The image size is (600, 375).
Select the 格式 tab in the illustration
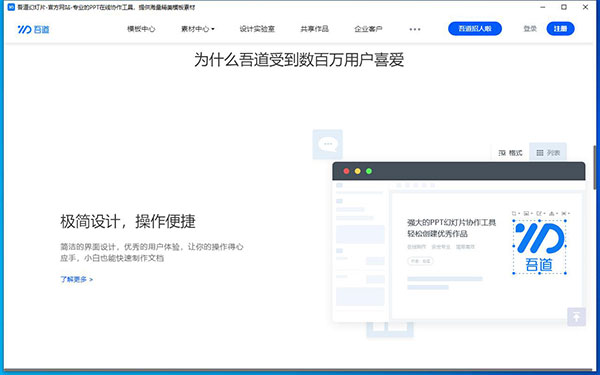(510, 153)
